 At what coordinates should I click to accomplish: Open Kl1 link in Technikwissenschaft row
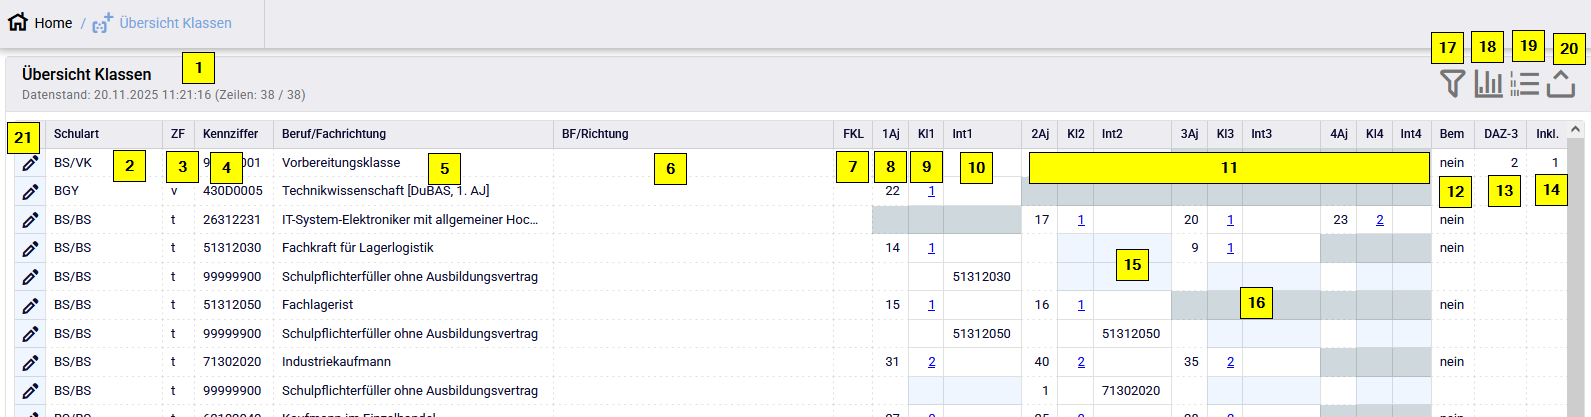(931, 191)
